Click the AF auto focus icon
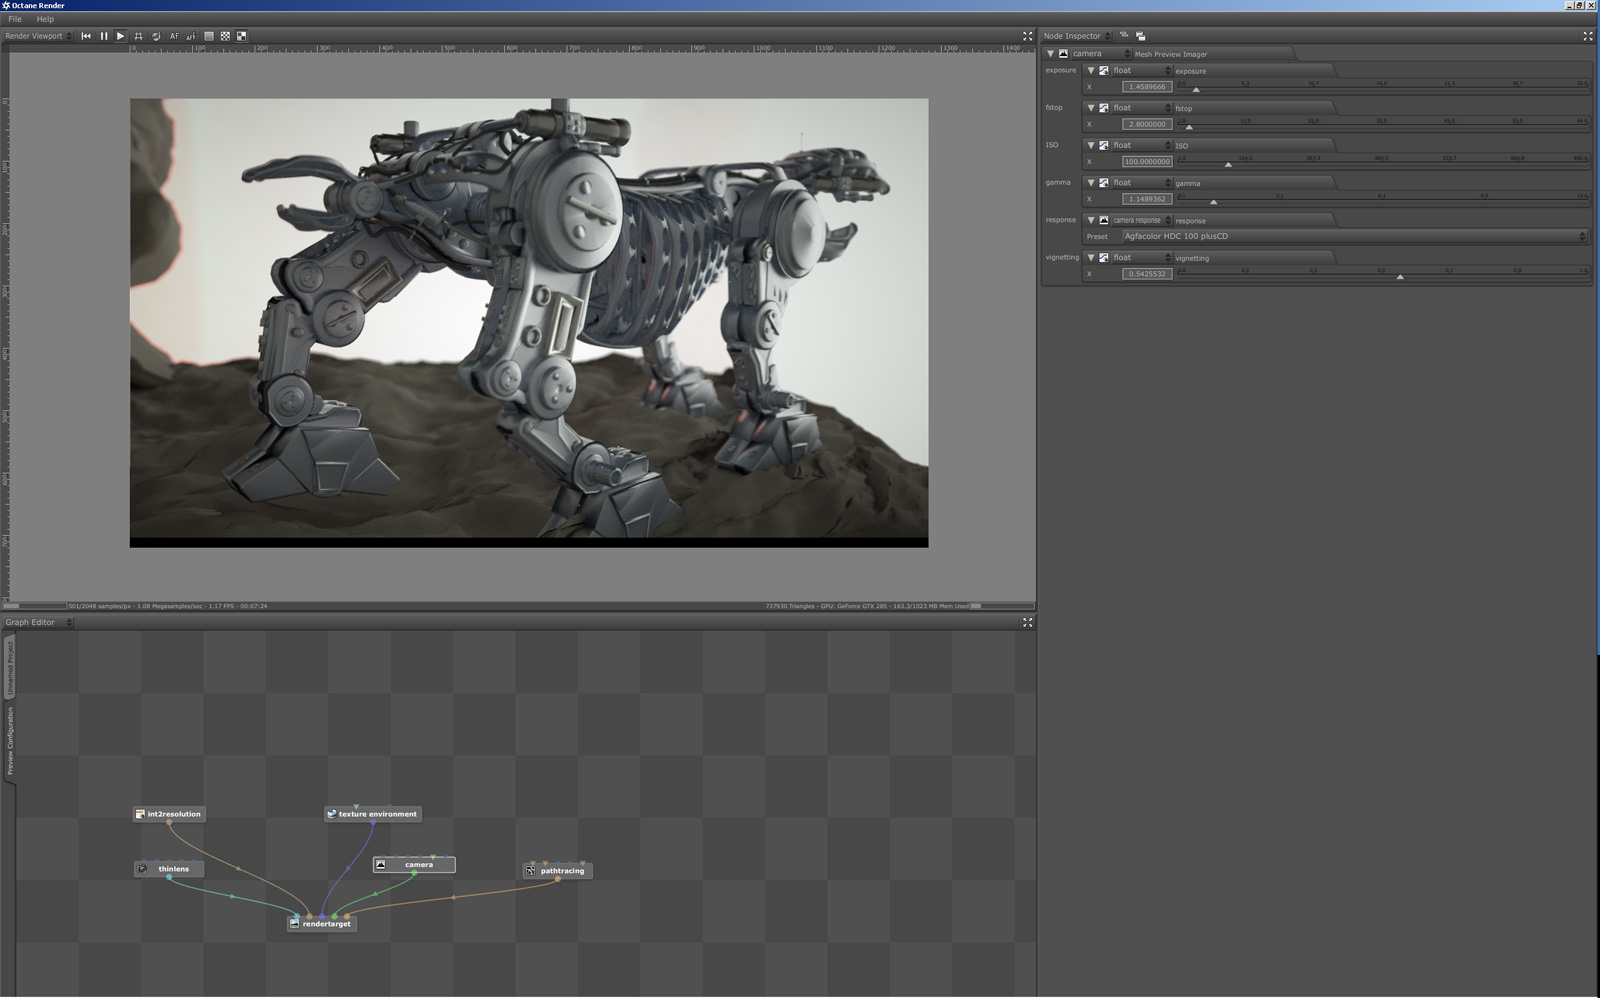 pos(174,36)
